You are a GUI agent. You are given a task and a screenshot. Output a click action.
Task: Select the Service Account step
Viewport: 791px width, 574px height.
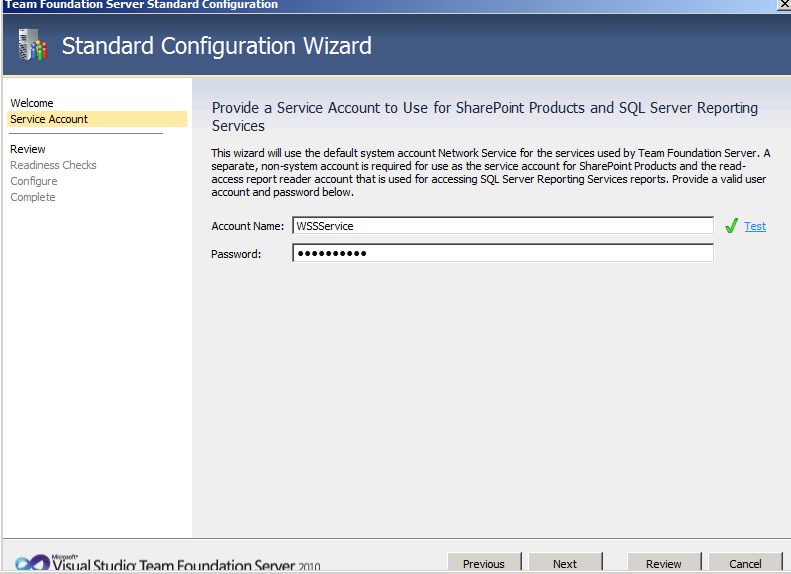97,119
